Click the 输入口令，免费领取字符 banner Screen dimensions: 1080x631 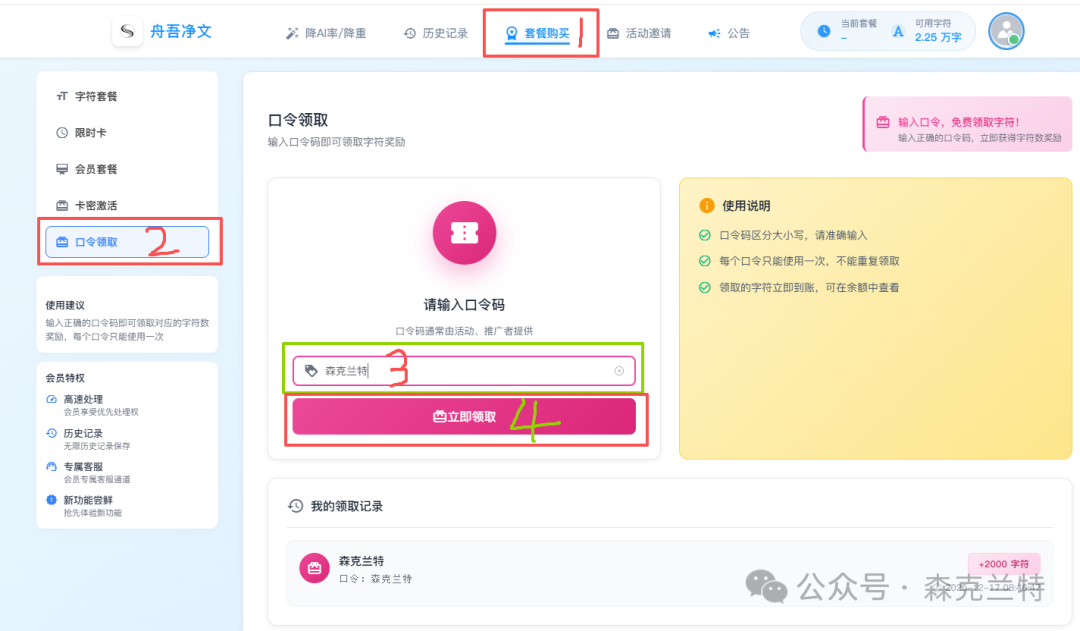[x=967, y=124]
